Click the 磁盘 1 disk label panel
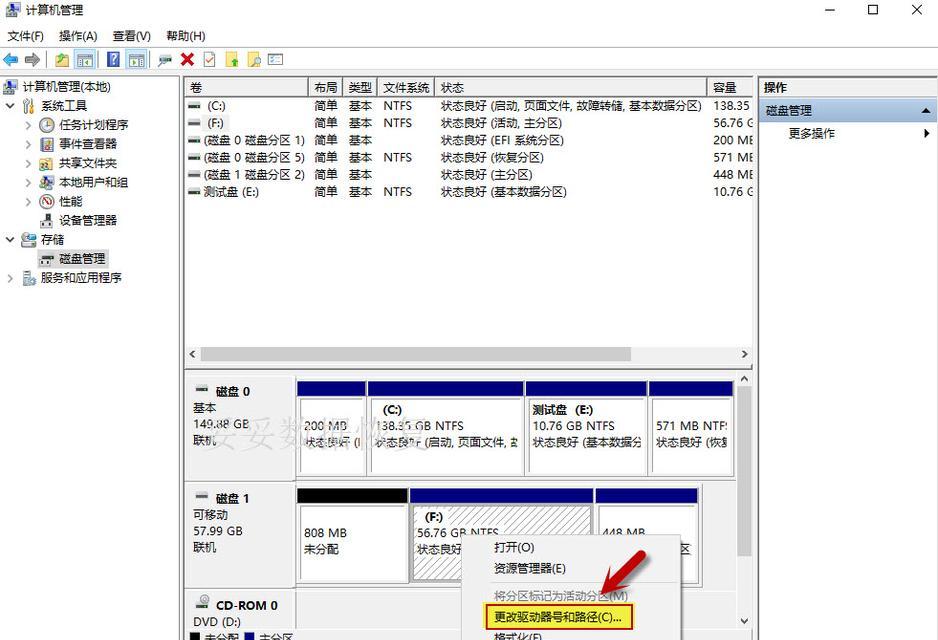938x640 pixels. pos(239,536)
